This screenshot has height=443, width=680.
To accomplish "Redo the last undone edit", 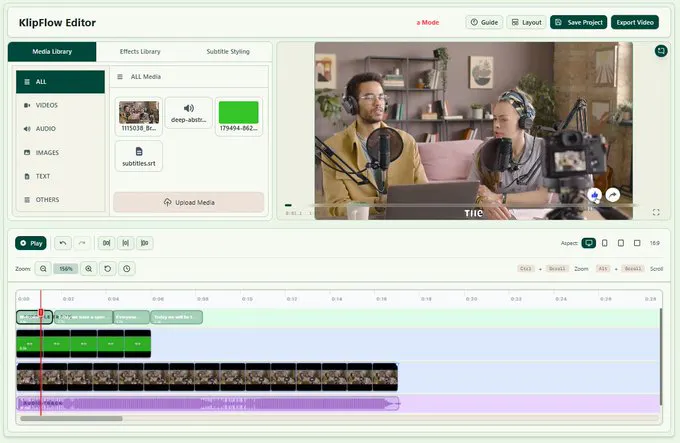I will point(82,243).
